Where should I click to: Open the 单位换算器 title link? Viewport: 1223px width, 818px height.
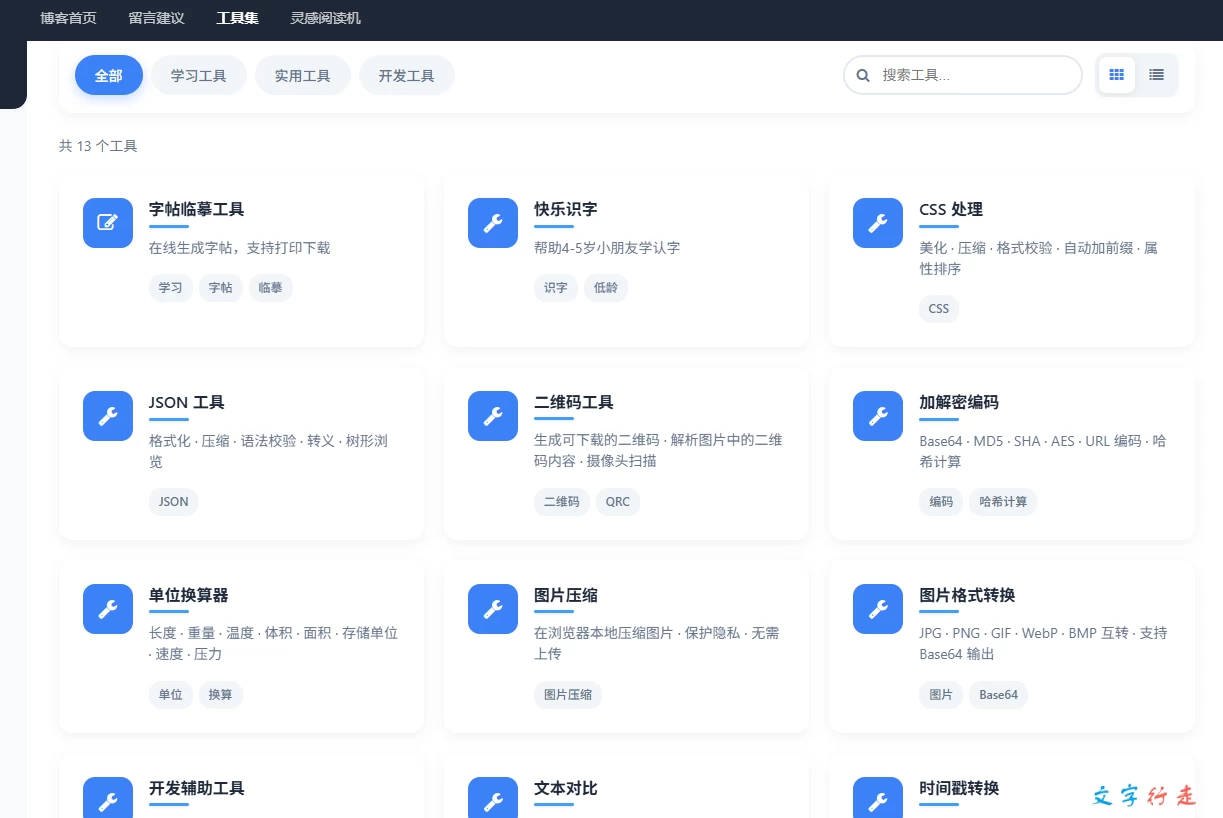click(x=189, y=595)
